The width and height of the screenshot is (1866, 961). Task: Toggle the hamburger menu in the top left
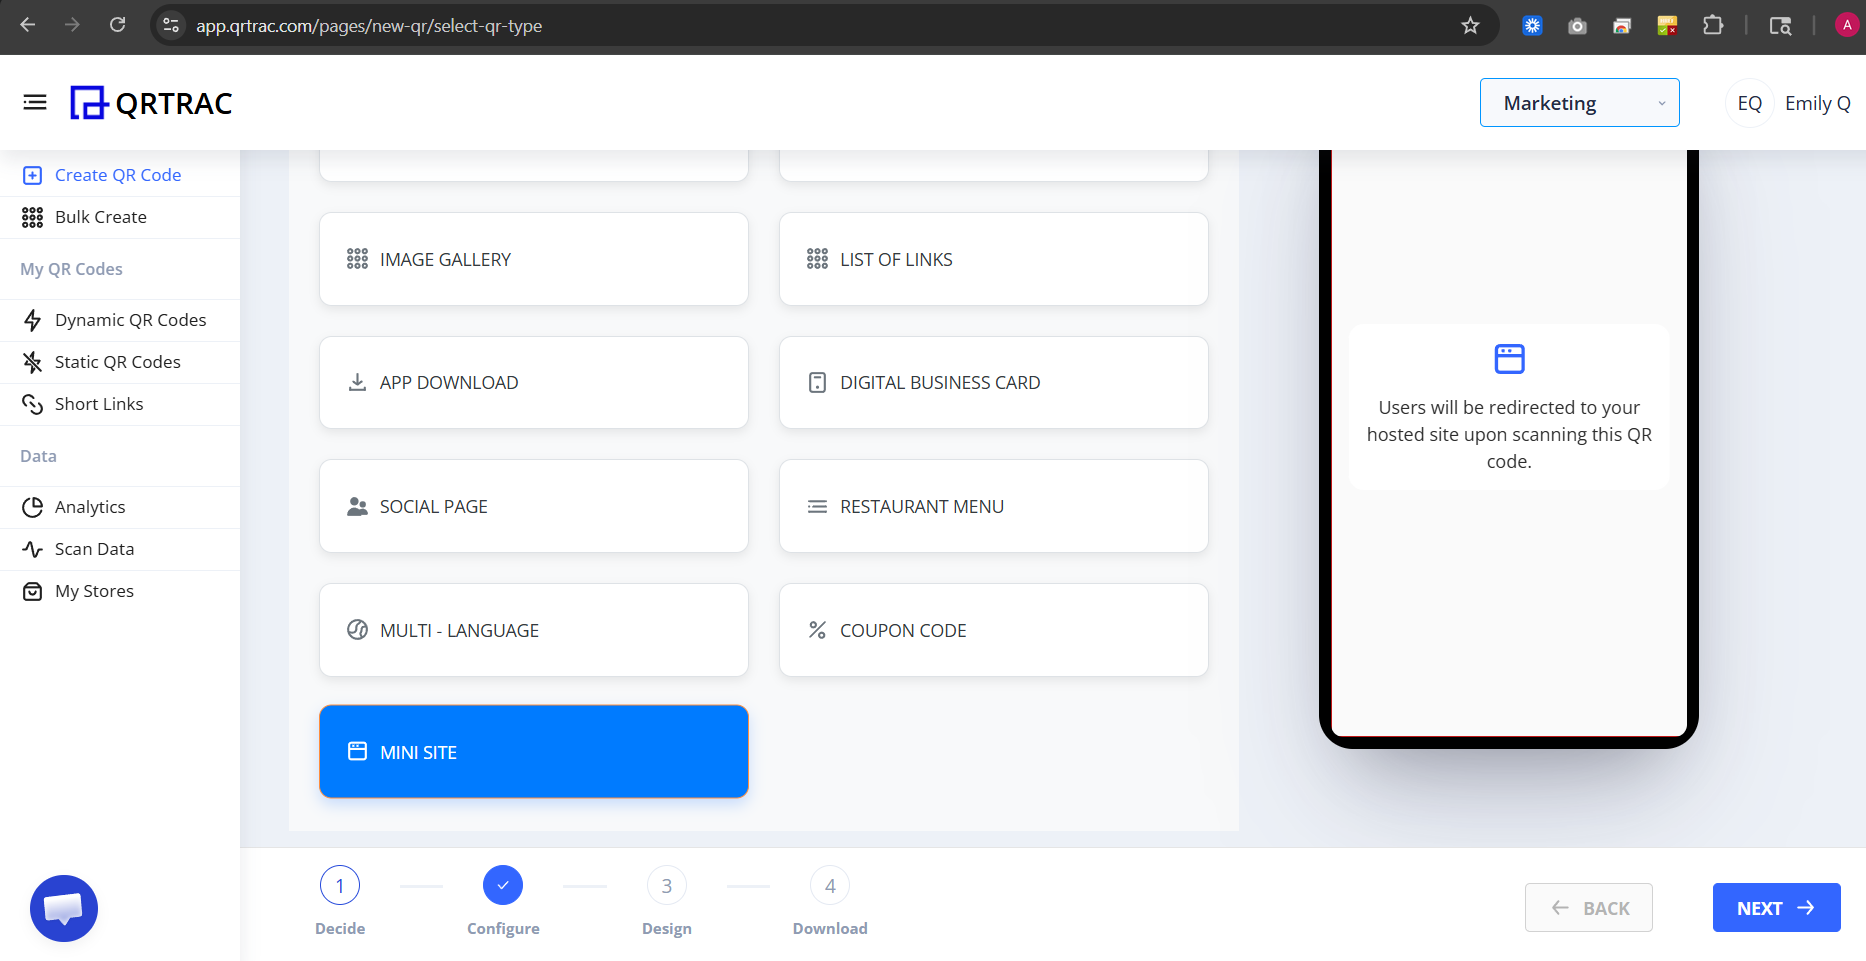[35, 102]
